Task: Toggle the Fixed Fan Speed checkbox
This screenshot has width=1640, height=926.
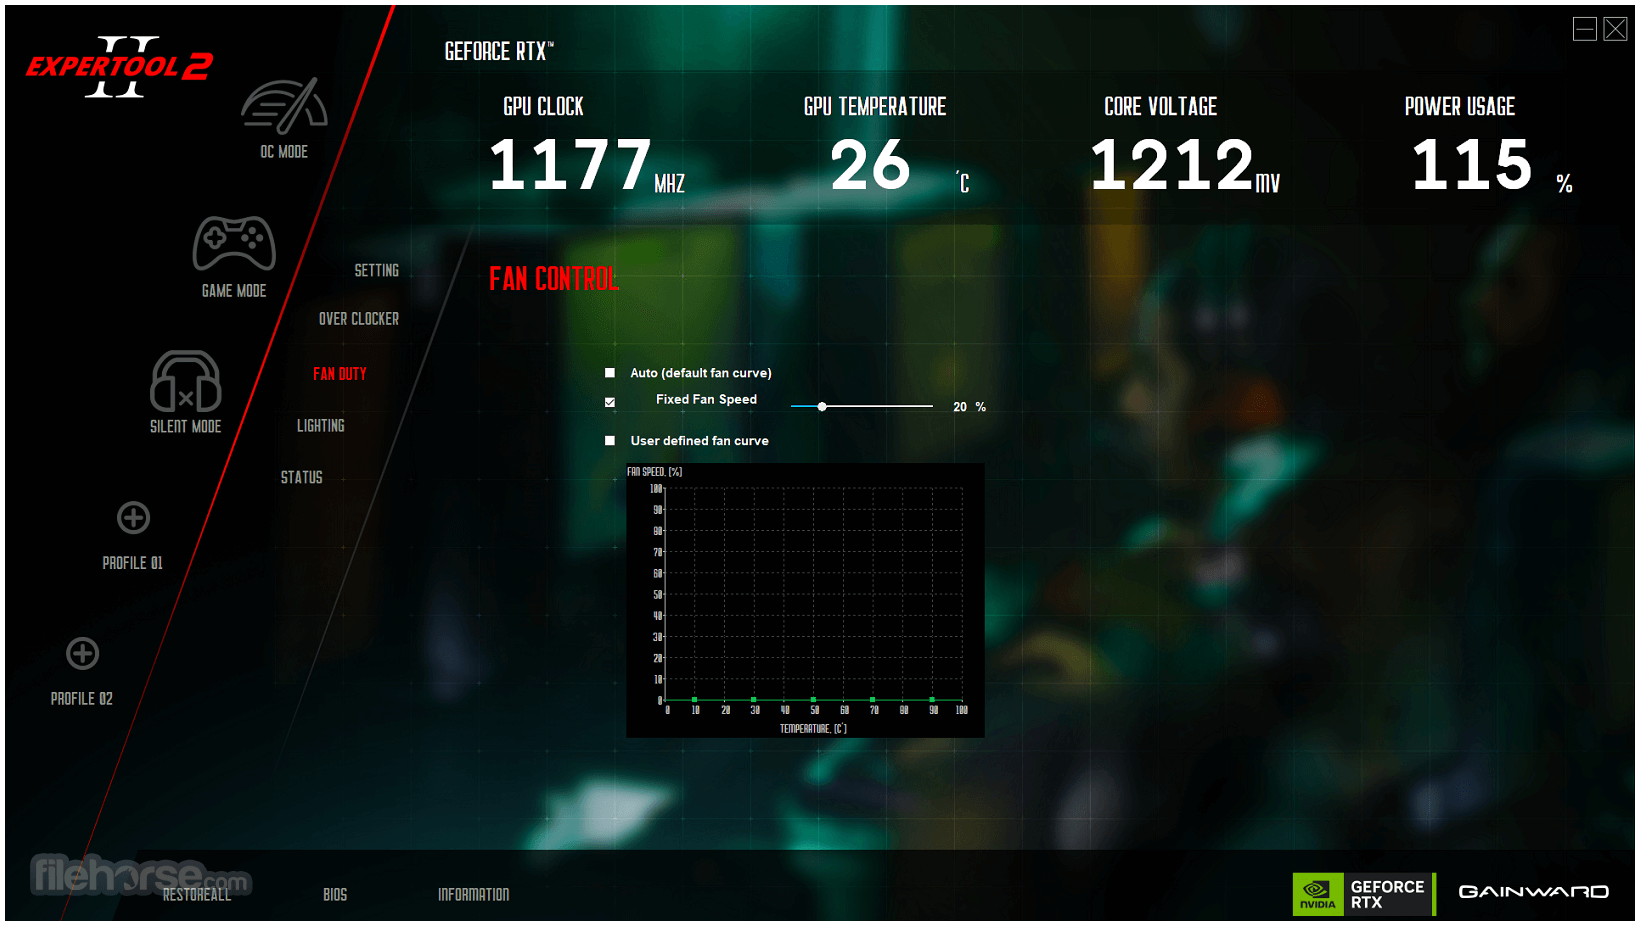Action: tap(610, 402)
